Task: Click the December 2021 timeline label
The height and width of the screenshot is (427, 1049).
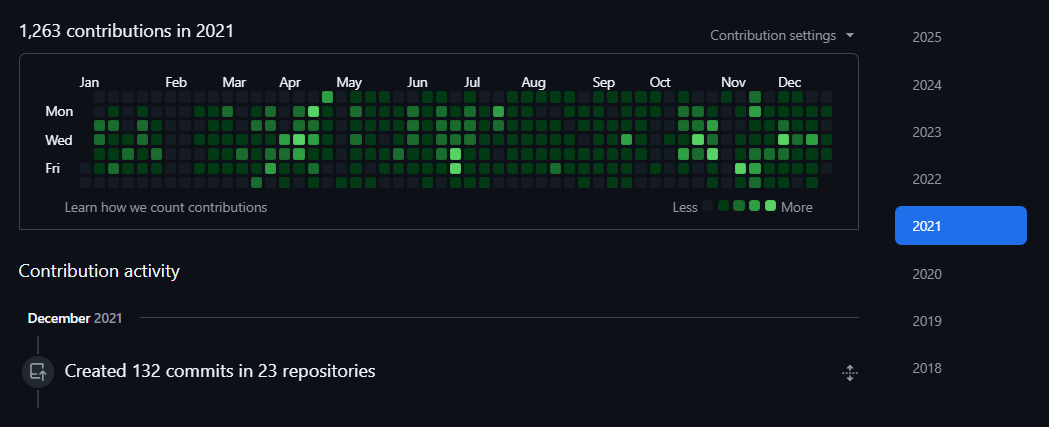Action: [75, 319]
